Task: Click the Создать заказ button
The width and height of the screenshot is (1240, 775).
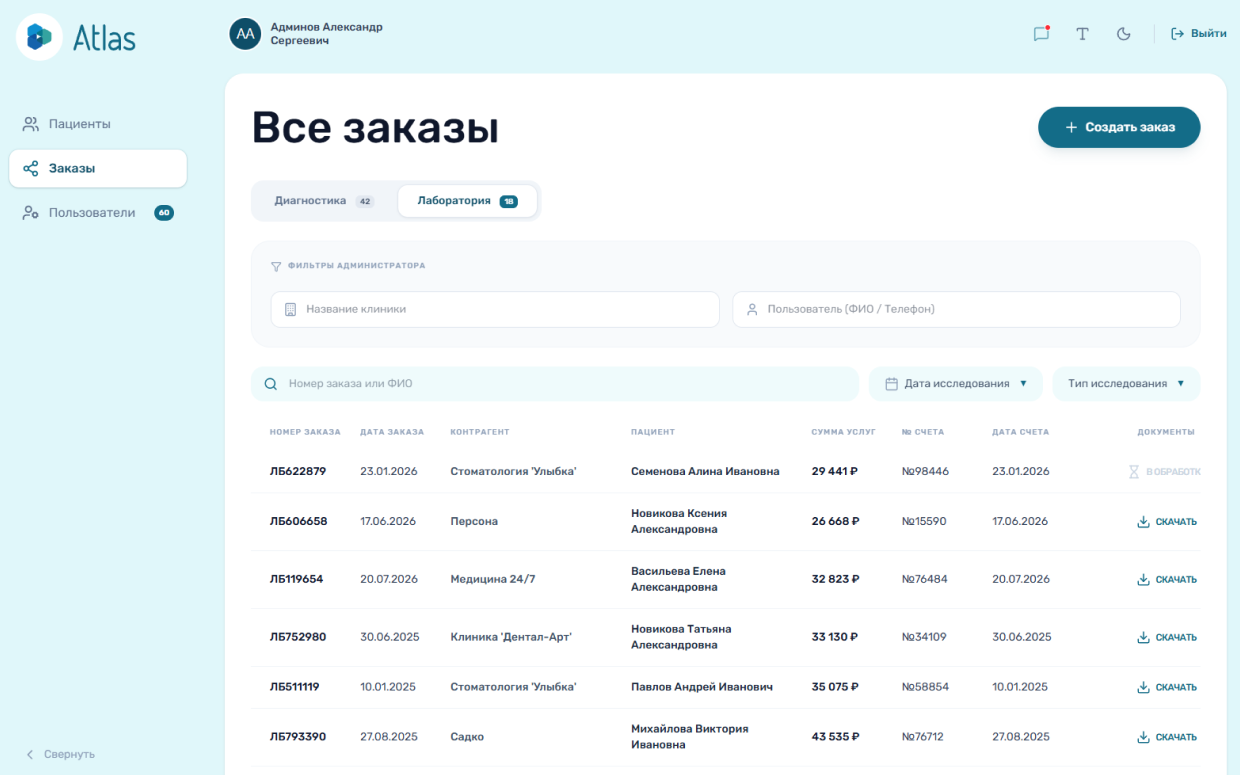Action: [x=1119, y=127]
